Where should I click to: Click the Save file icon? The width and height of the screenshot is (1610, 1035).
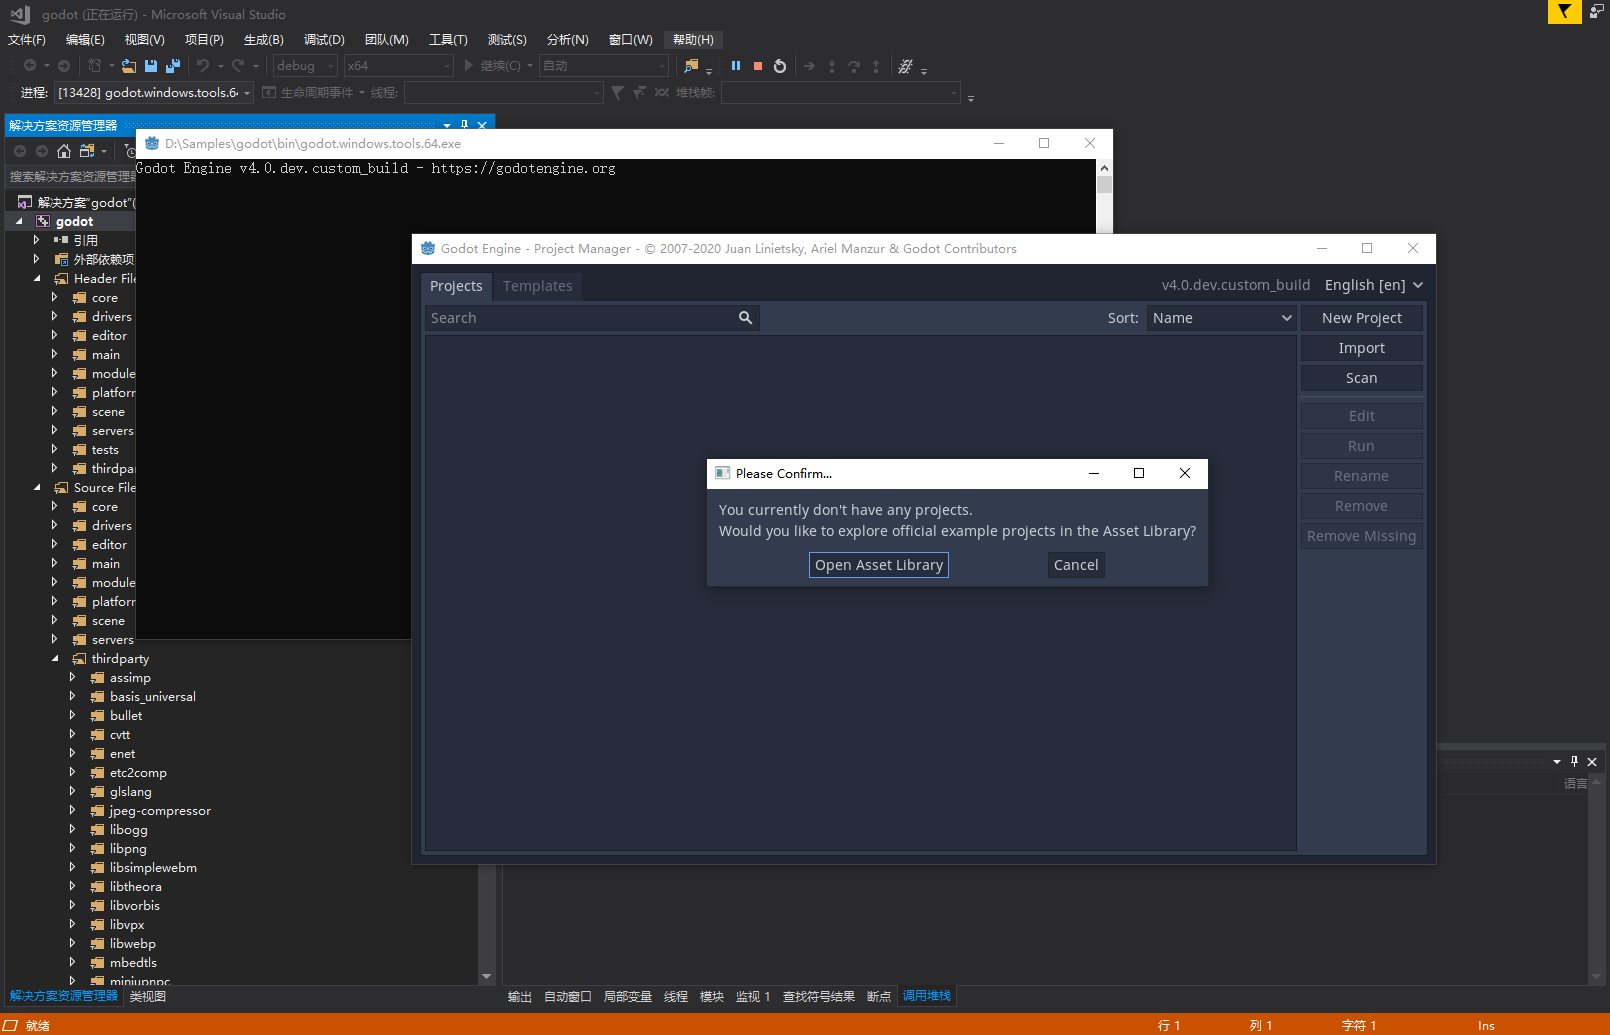click(151, 66)
